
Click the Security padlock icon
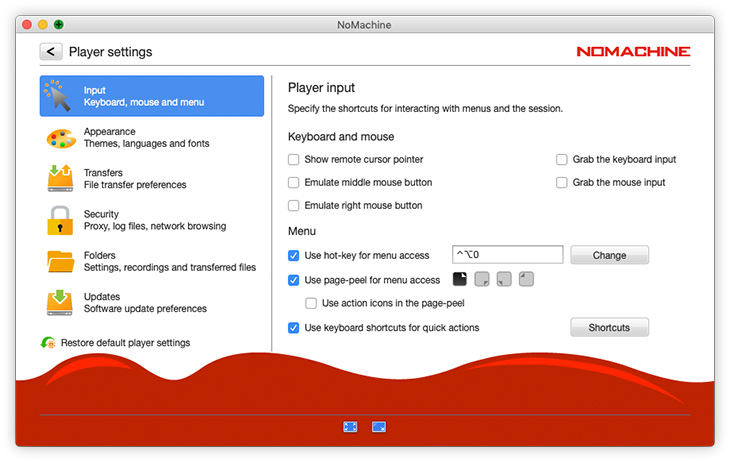61,220
